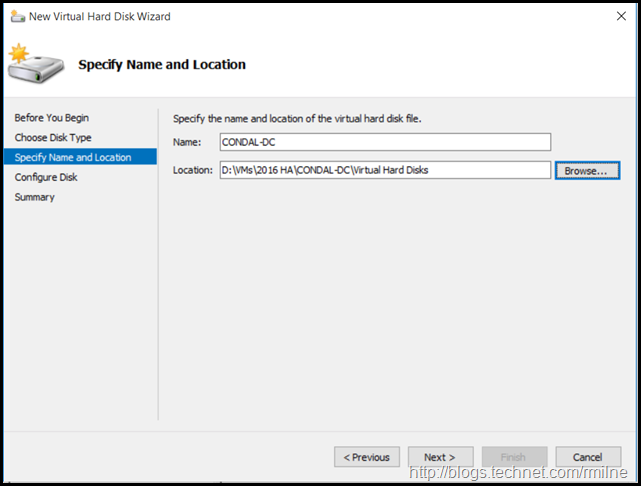Open the Summary step in the sidebar
641x486 pixels.
(x=35, y=197)
